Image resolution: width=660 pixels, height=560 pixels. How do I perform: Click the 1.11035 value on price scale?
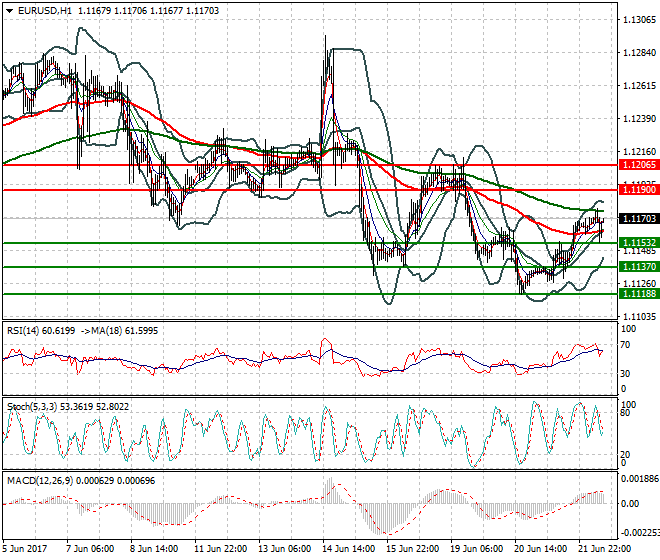click(638, 316)
